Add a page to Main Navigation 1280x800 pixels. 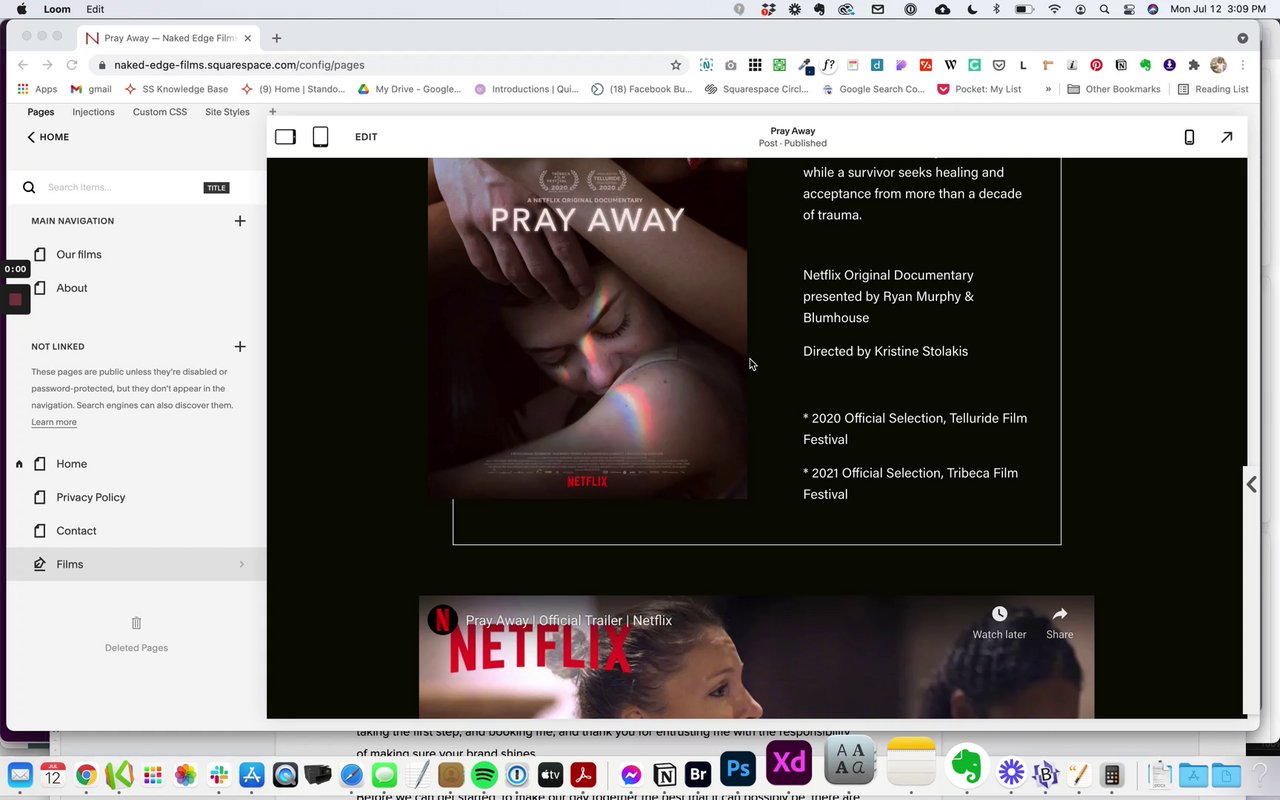240,221
